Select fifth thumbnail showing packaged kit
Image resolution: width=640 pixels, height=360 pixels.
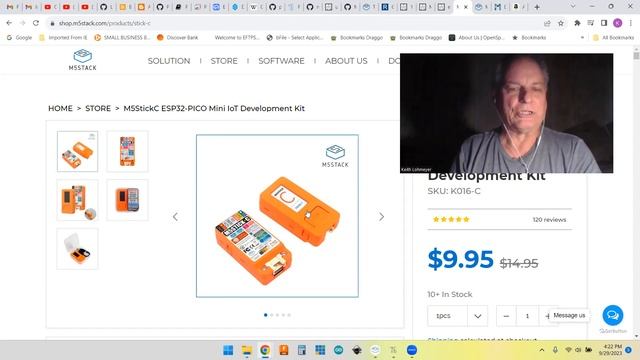[x=78, y=249]
